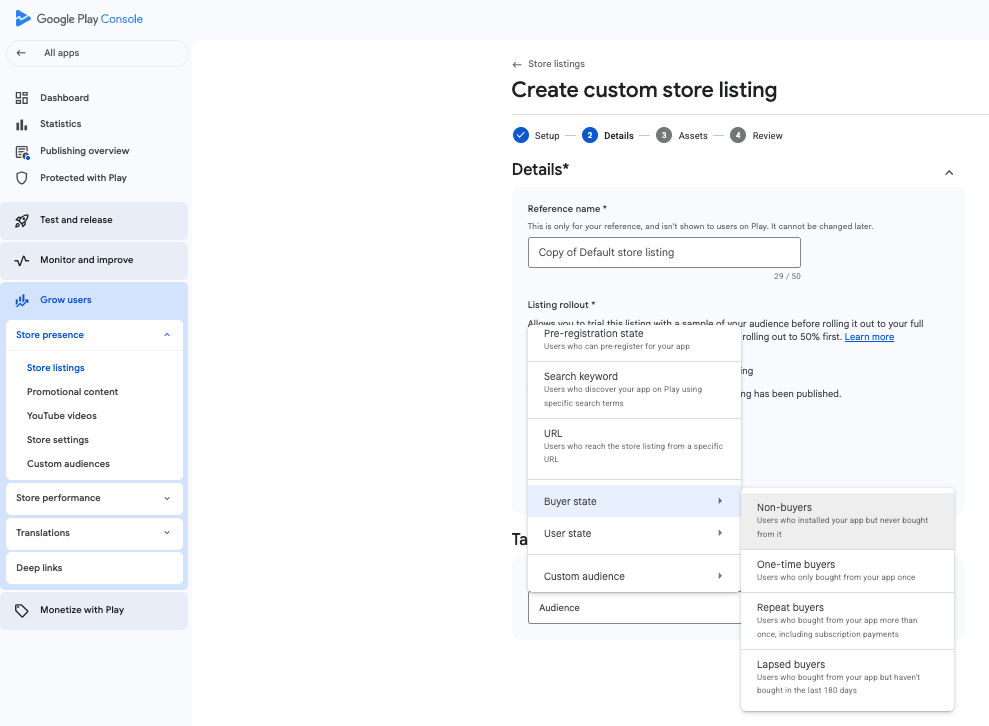Open Promotional content page
Viewport: 989px width, 726px height.
[73, 392]
